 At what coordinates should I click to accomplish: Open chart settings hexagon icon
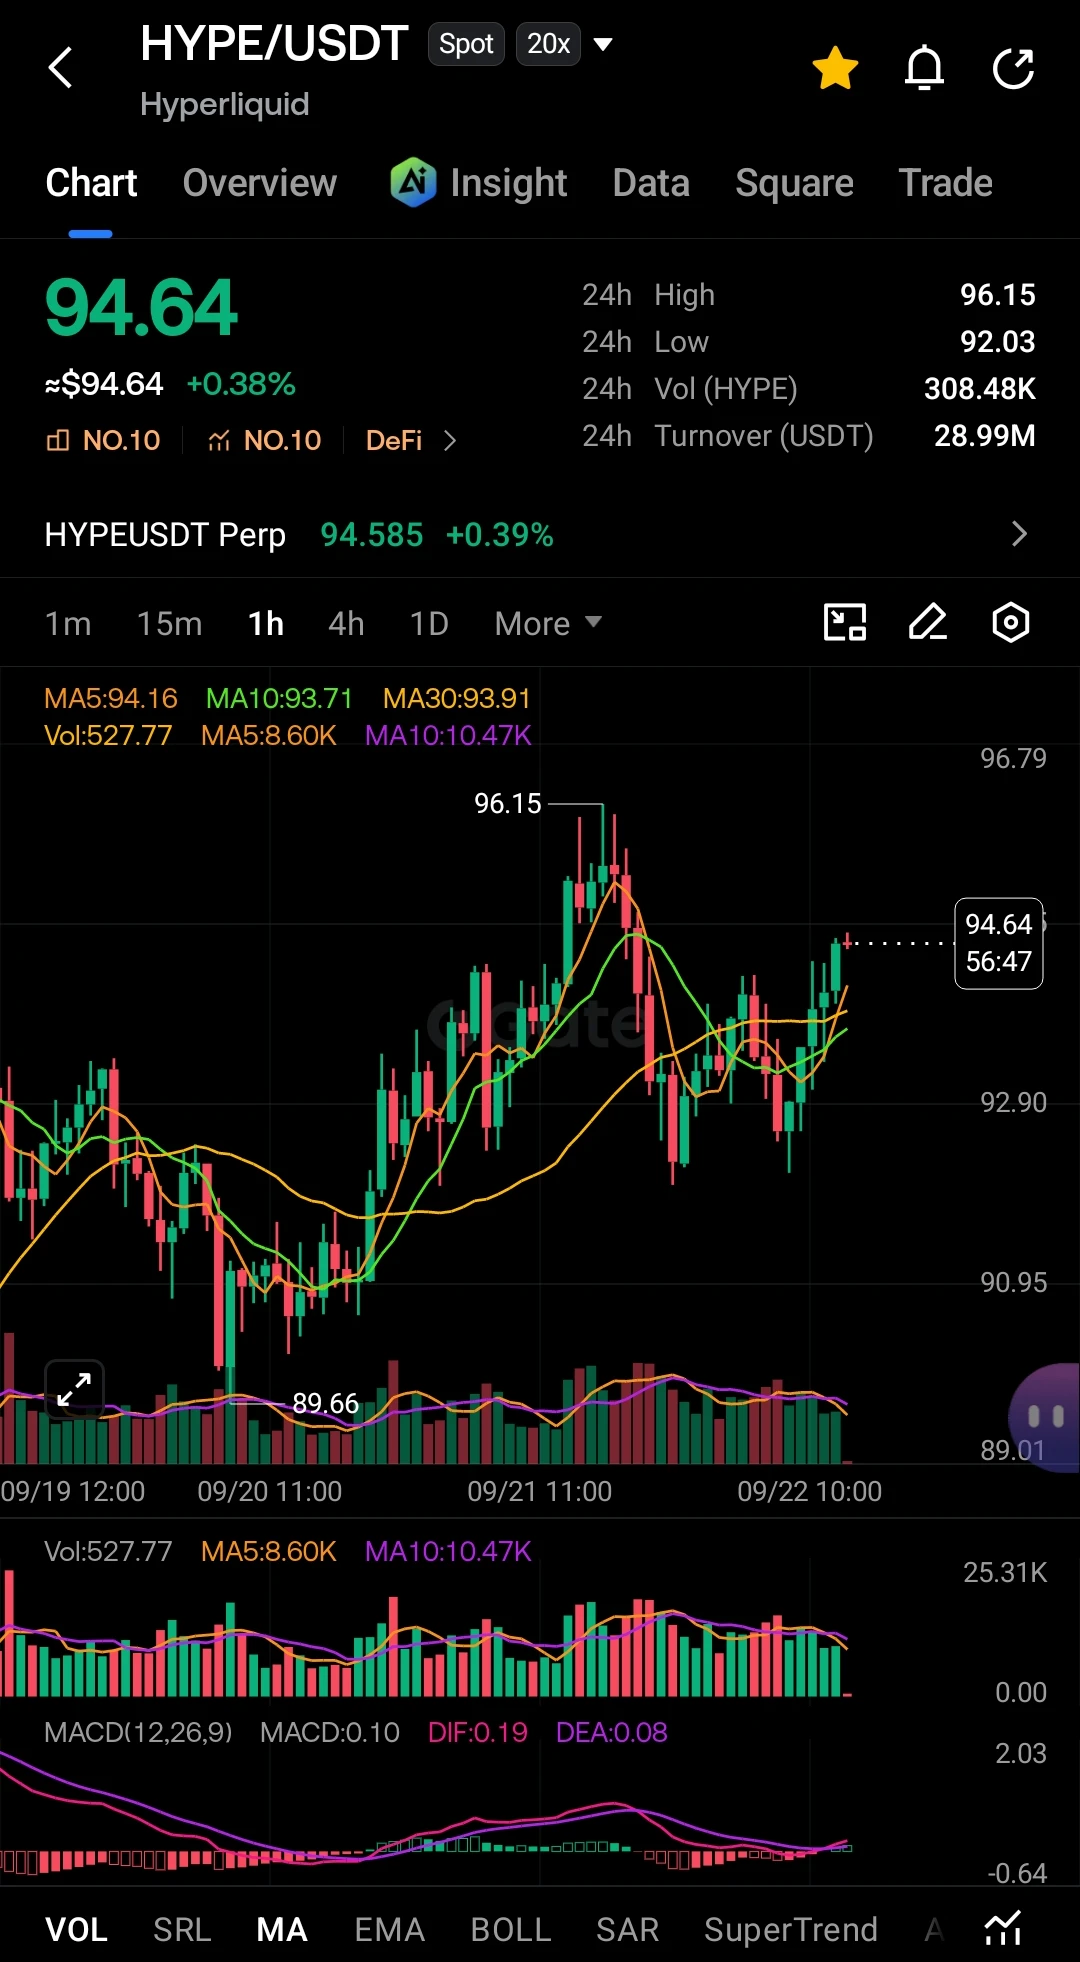click(x=1010, y=622)
